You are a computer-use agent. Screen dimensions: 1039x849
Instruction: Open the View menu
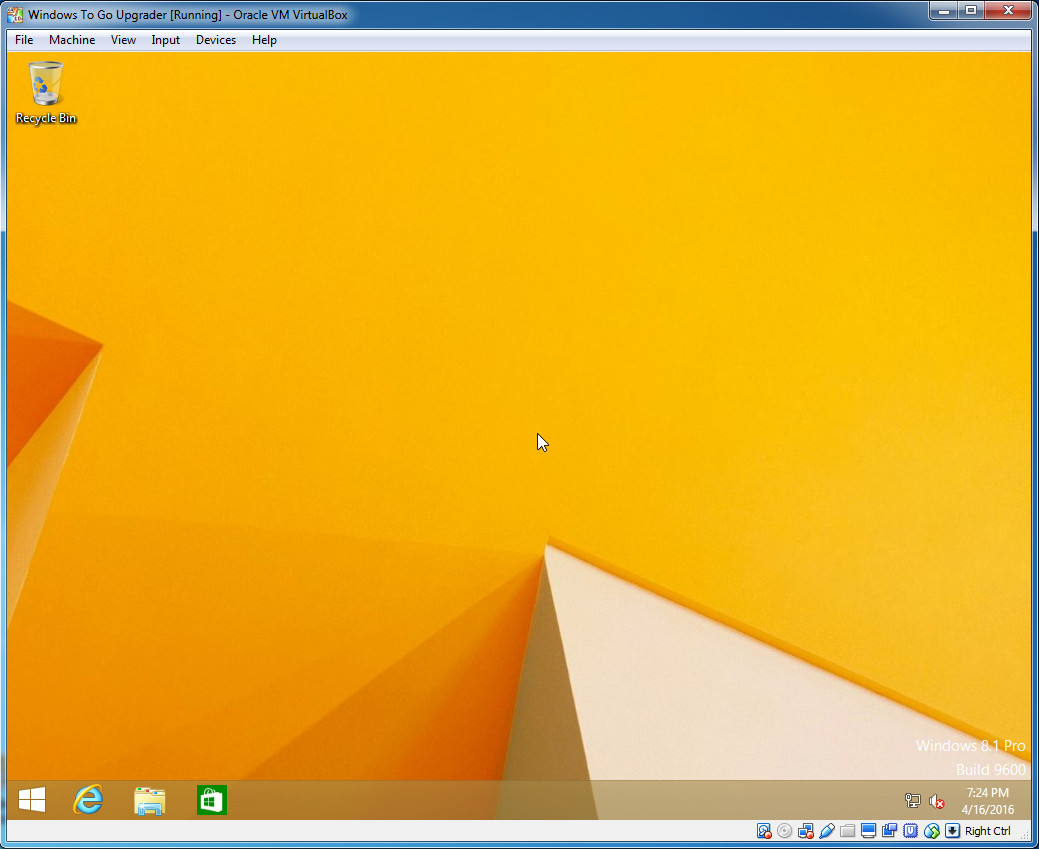pos(123,40)
